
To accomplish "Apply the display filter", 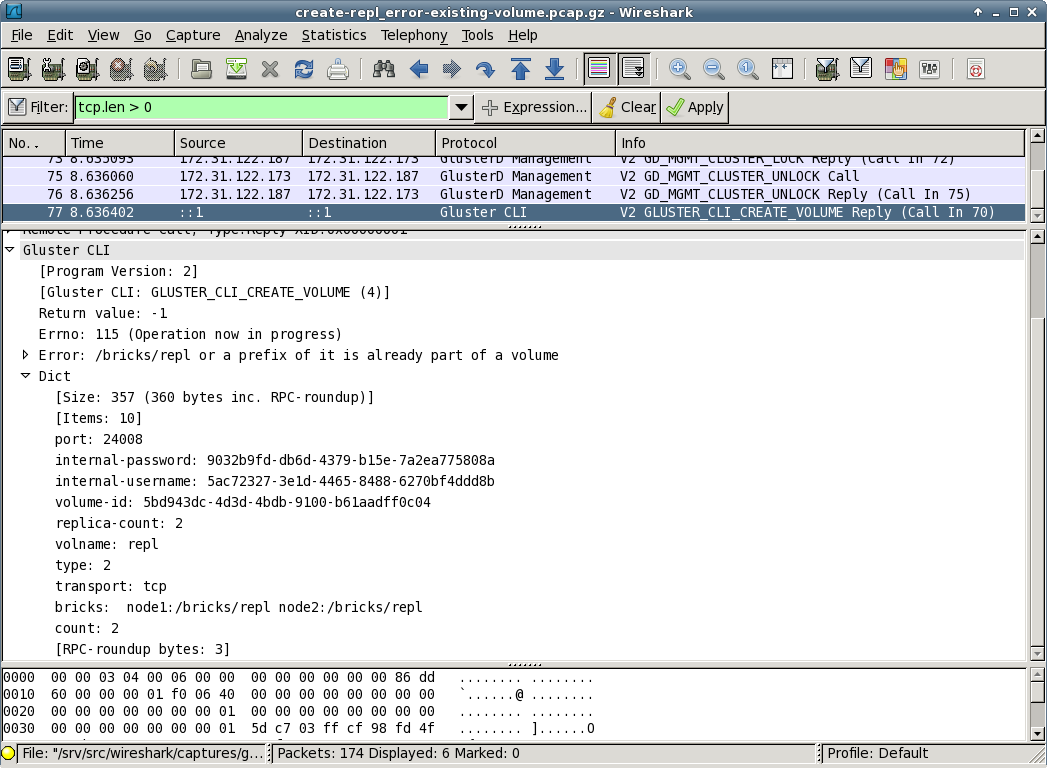I will pos(695,107).
